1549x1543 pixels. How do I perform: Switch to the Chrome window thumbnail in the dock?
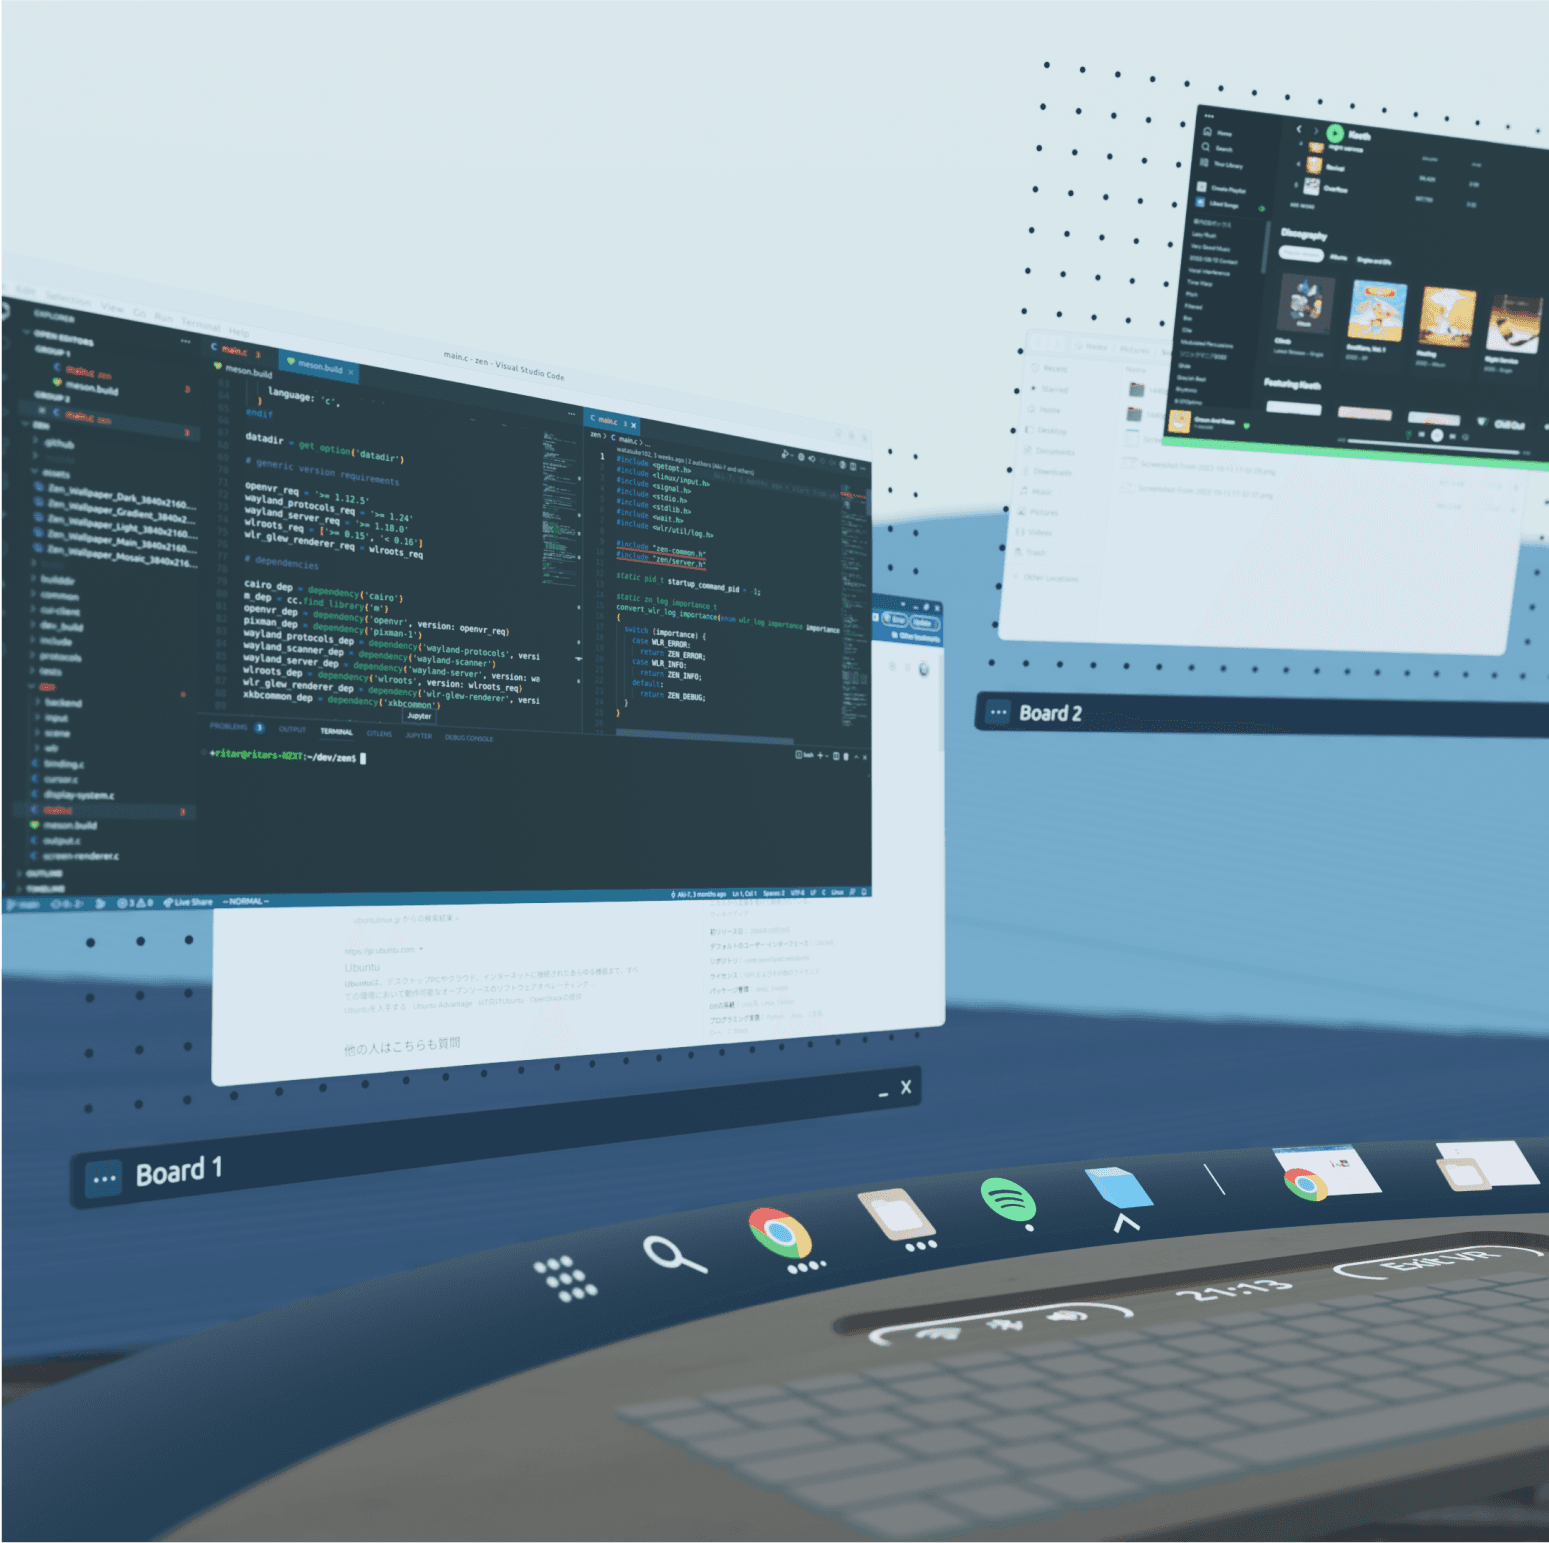[x=1327, y=1172]
